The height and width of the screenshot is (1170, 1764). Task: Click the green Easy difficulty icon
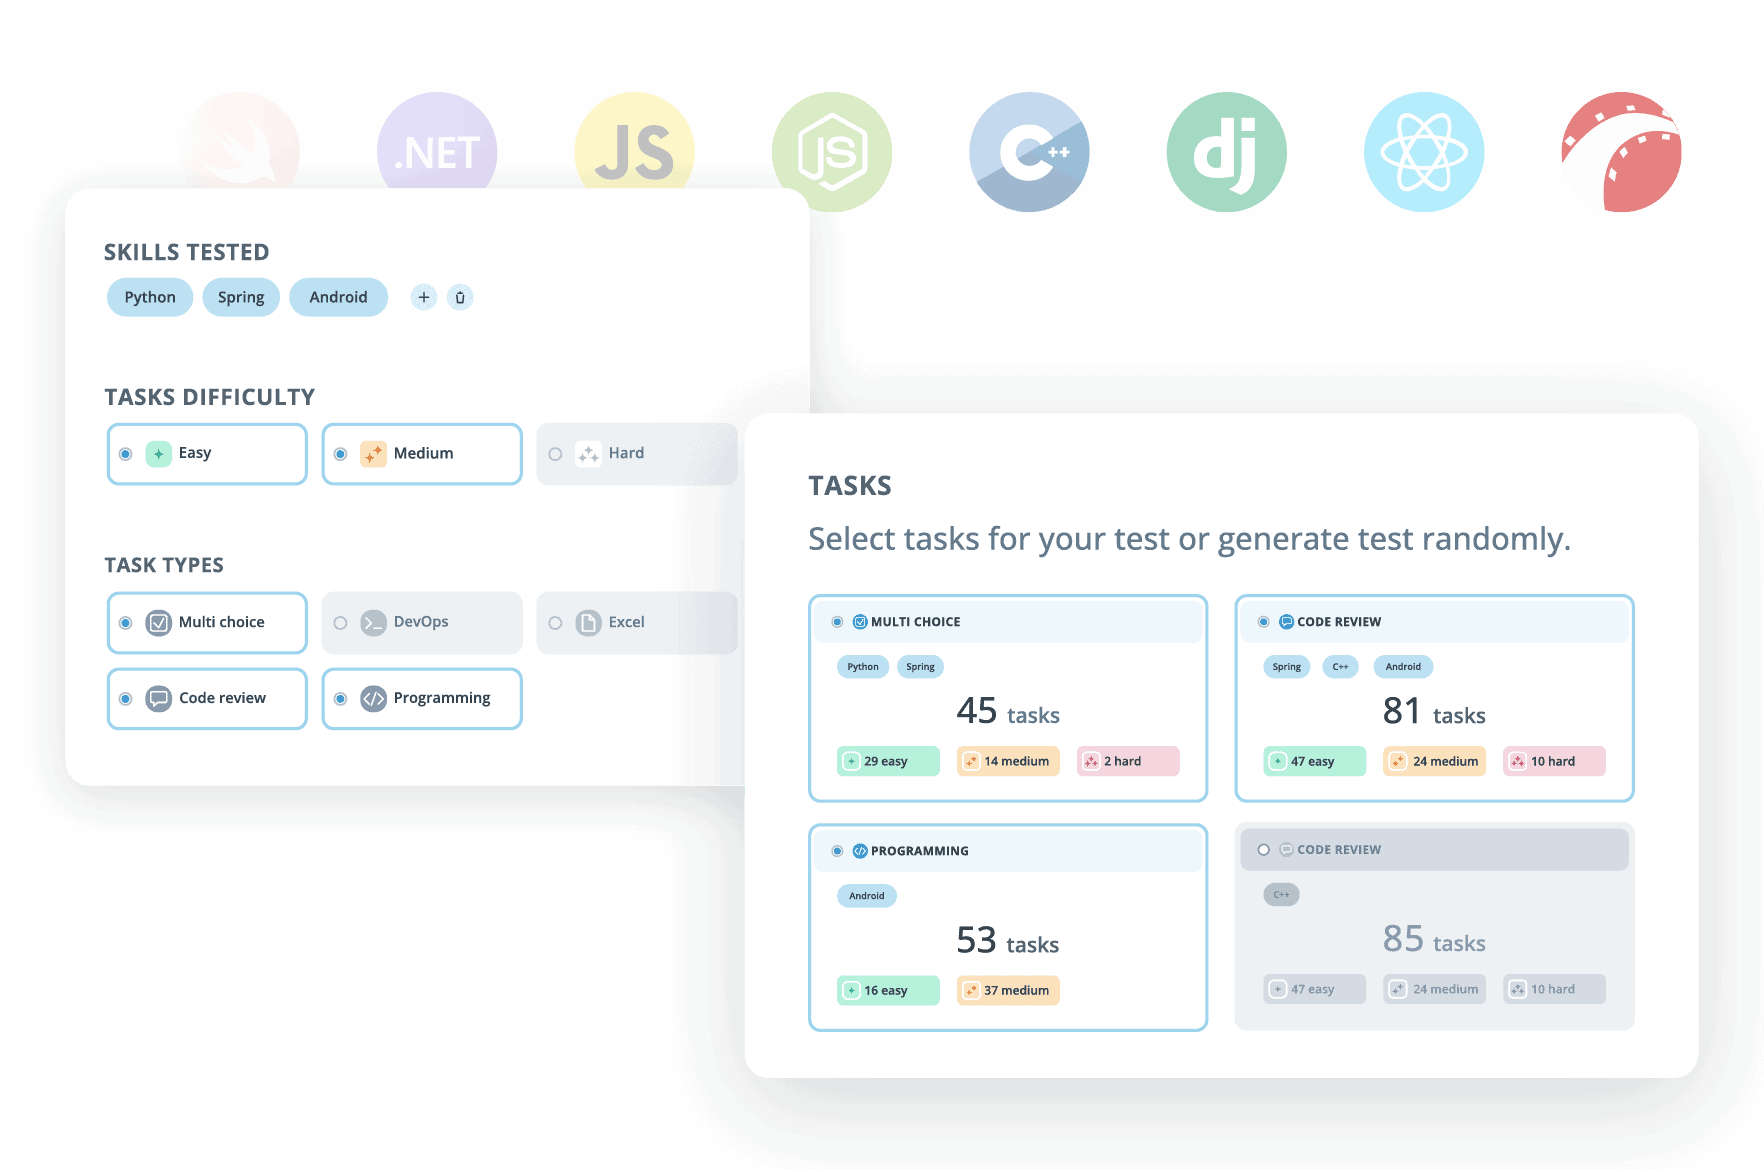(158, 454)
